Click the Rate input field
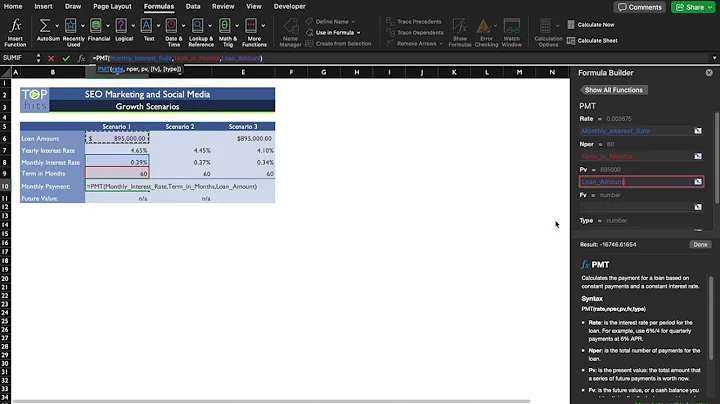Image resolution: width=720 pixels, height=404 pixels. [x=636, y=131]
